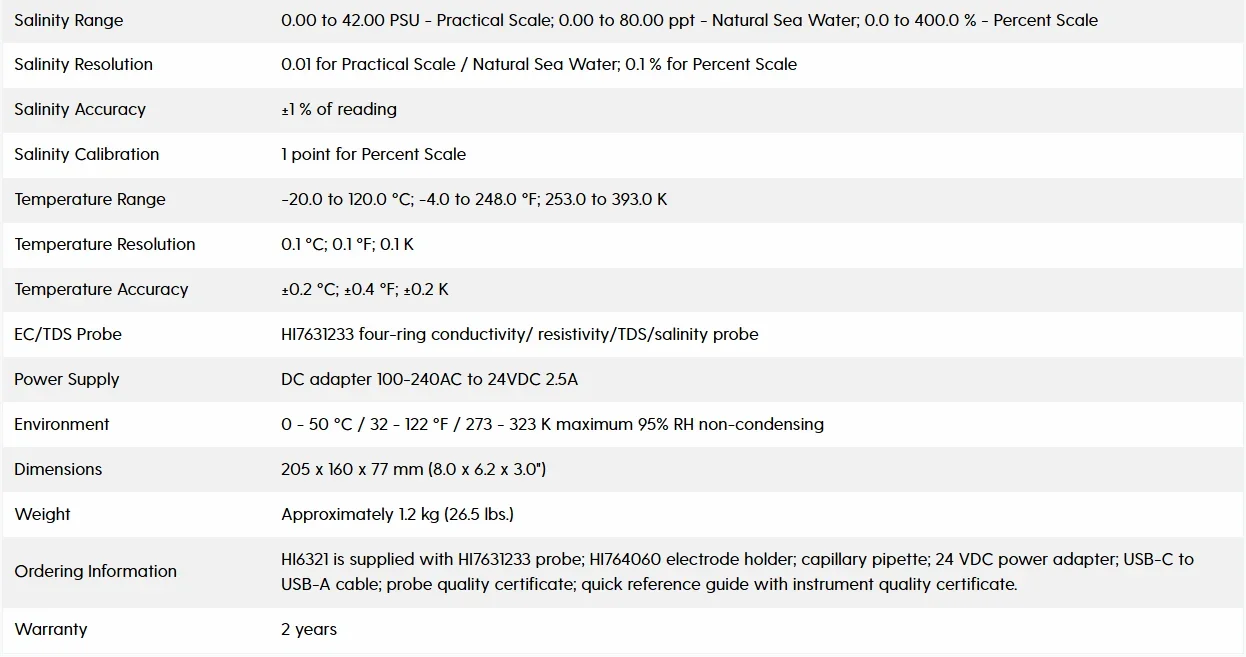Click the ±1 % of reading value

pos(339,109)
